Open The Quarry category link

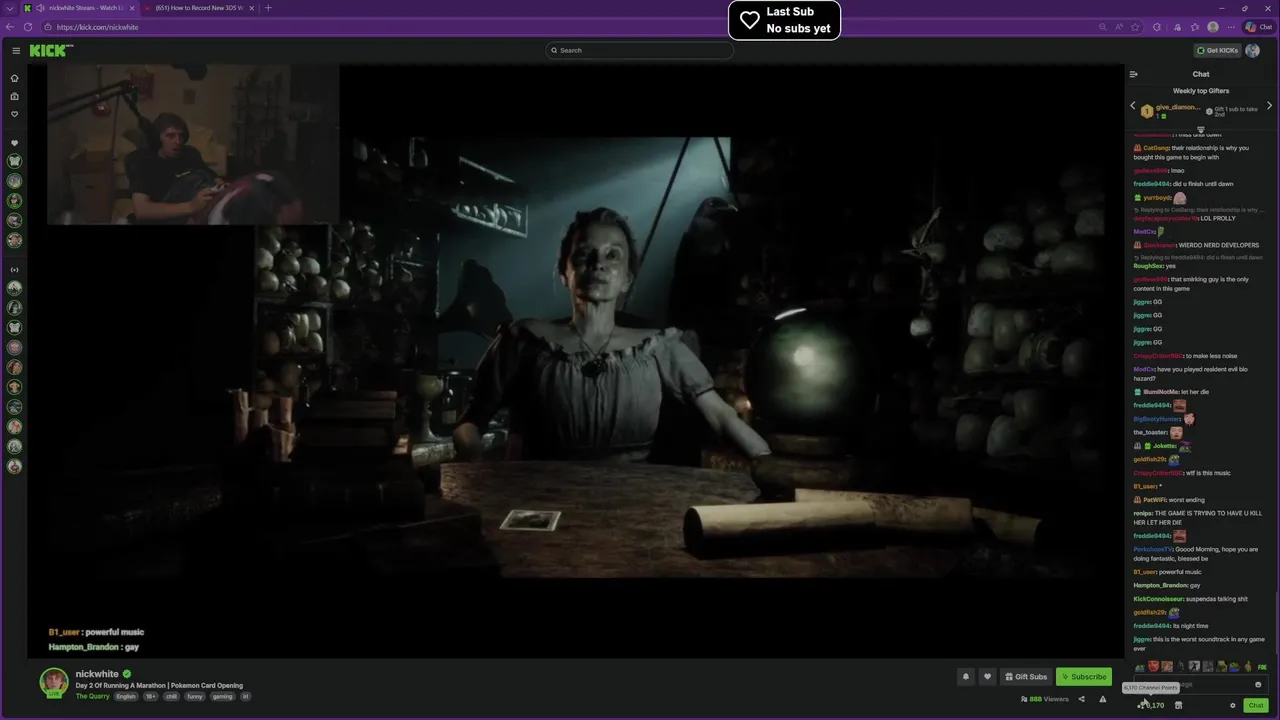point(93,696)
